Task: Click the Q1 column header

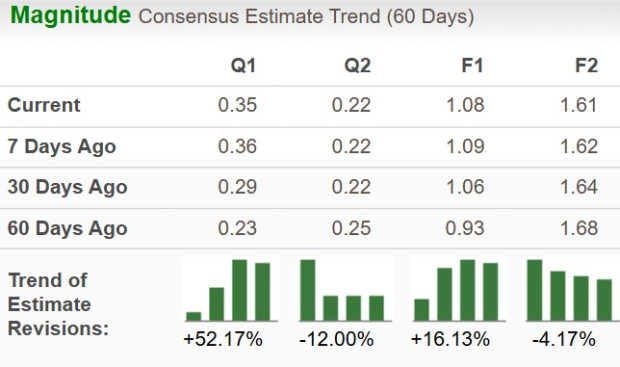Action: click(x=244, y=65)
